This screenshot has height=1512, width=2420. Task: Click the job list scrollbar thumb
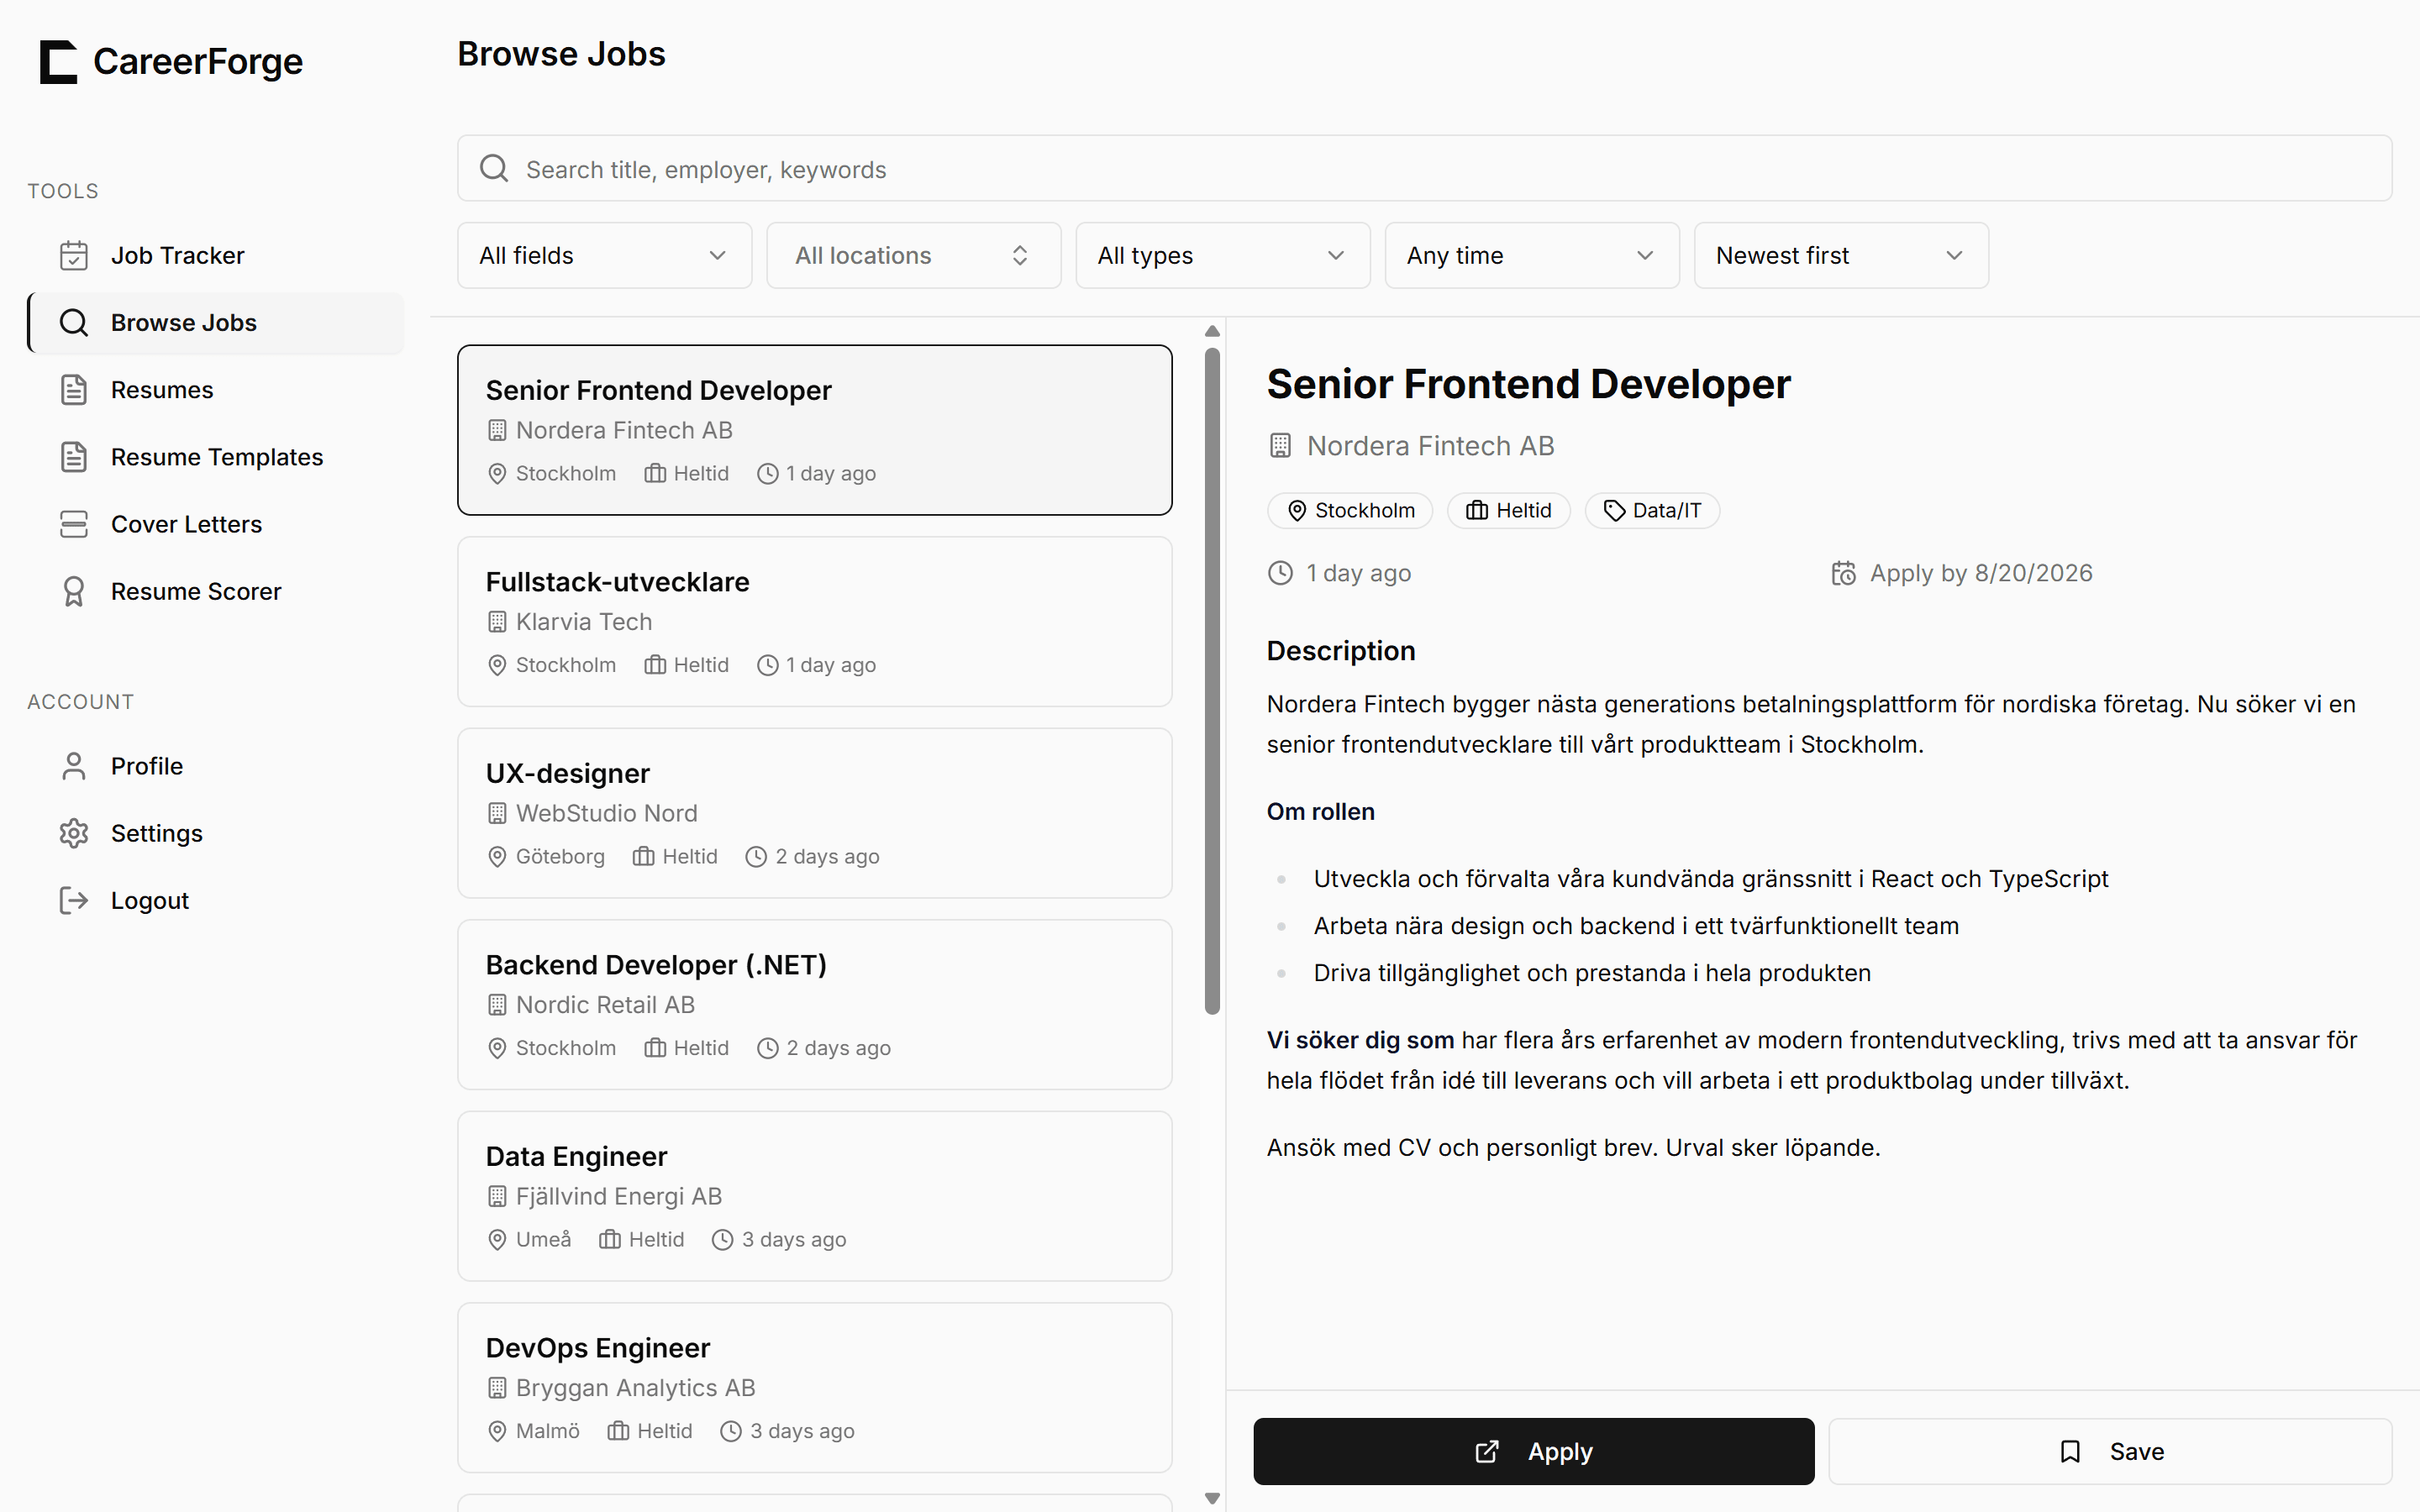(x=1212, y=681)
